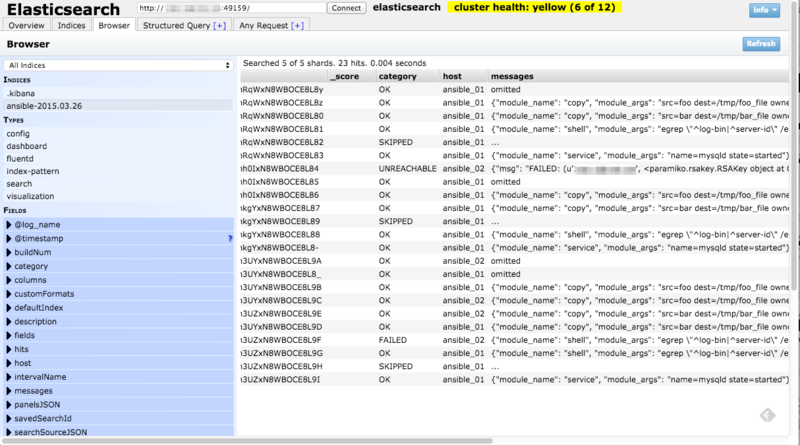Expand the searchSourceJSON field
800x445 pixels.
[x=118, y=432]
